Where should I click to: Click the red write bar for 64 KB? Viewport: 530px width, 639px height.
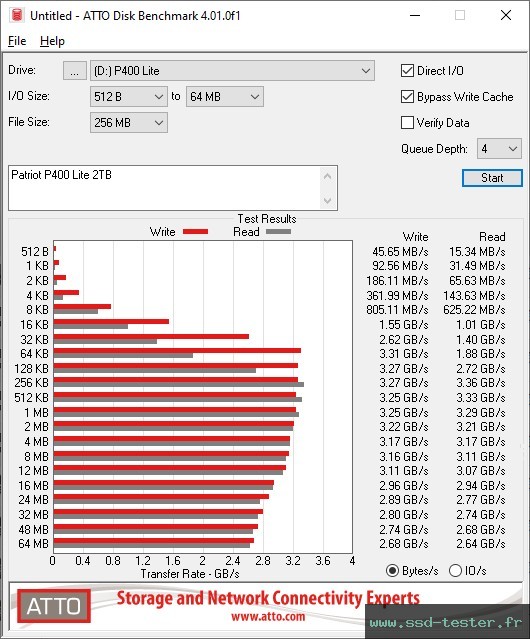tap(177, 350)
